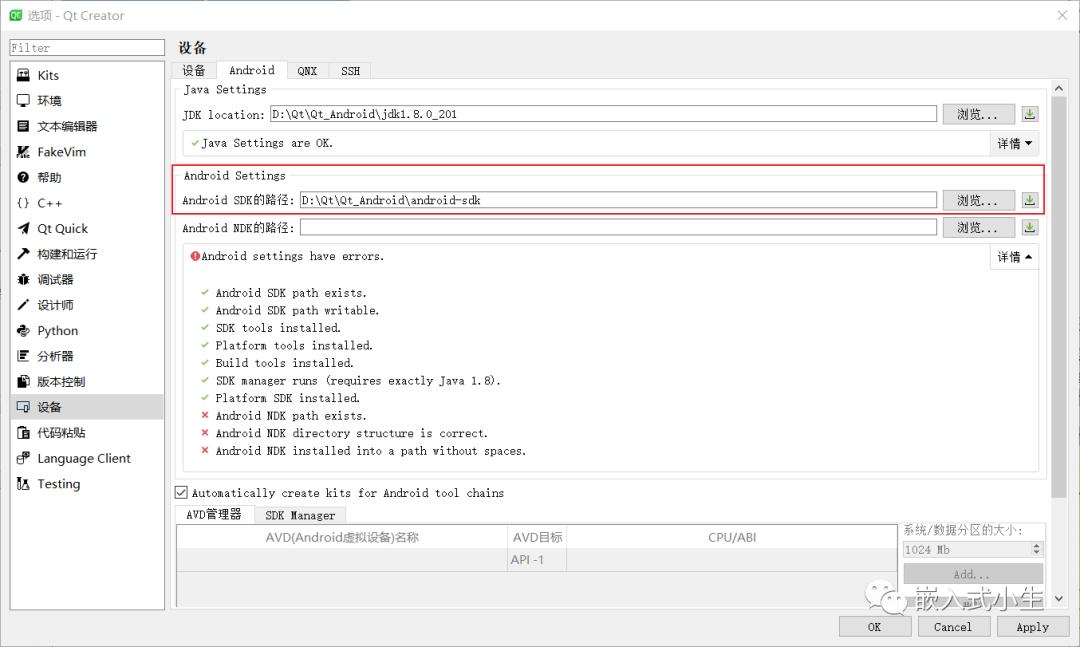Click the Apply button
The width and height of the screenshot is (1080, 647).
click(1032, 626)
